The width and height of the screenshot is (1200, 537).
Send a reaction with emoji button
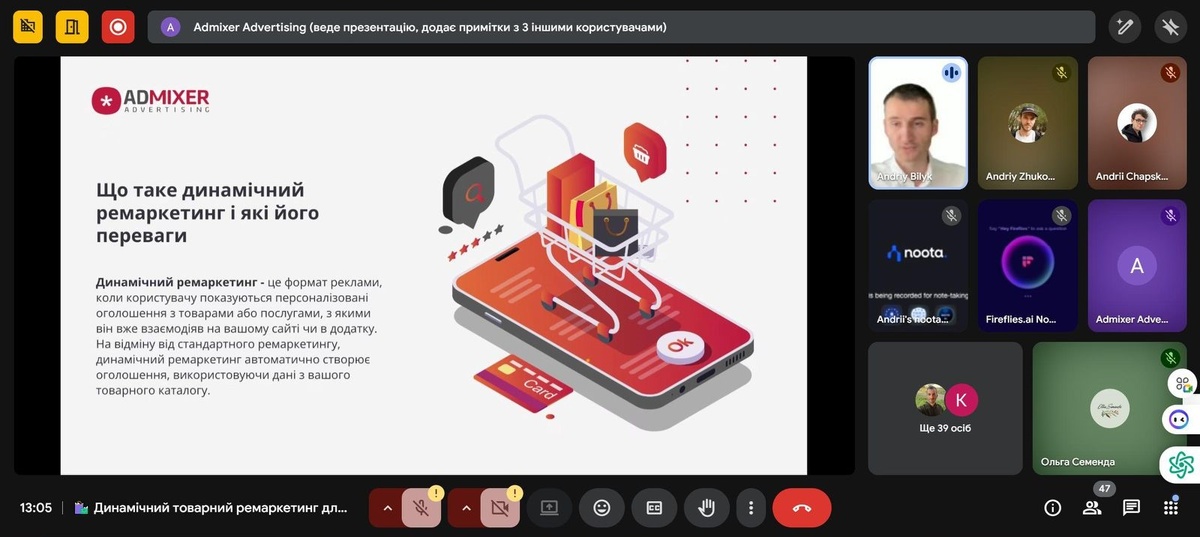pos(602,508)
